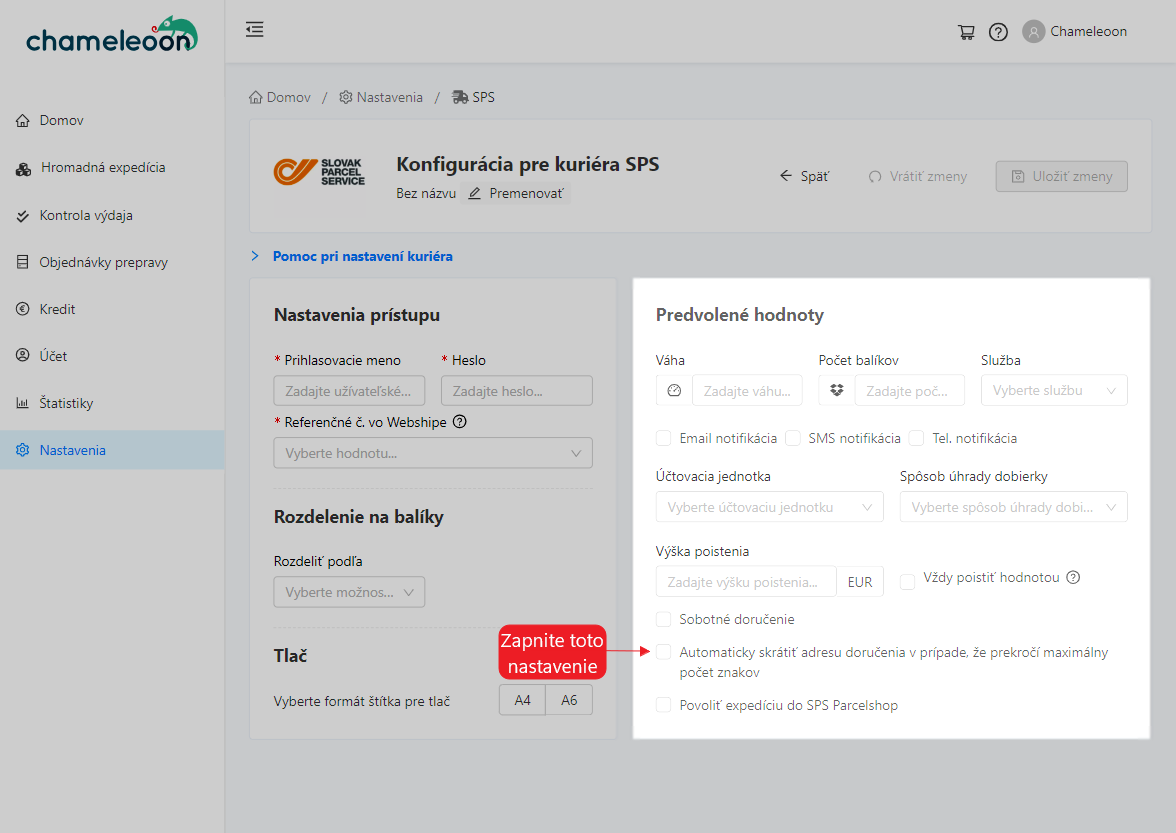Enable Email notifikácia checkbox

(664, 438)
